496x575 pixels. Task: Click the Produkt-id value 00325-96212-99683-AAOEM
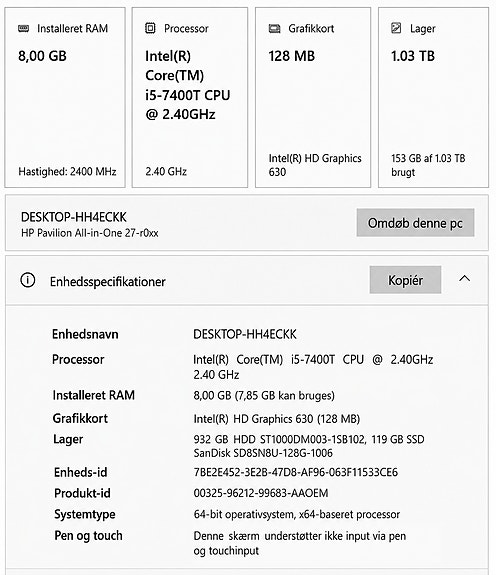[261, 493]
